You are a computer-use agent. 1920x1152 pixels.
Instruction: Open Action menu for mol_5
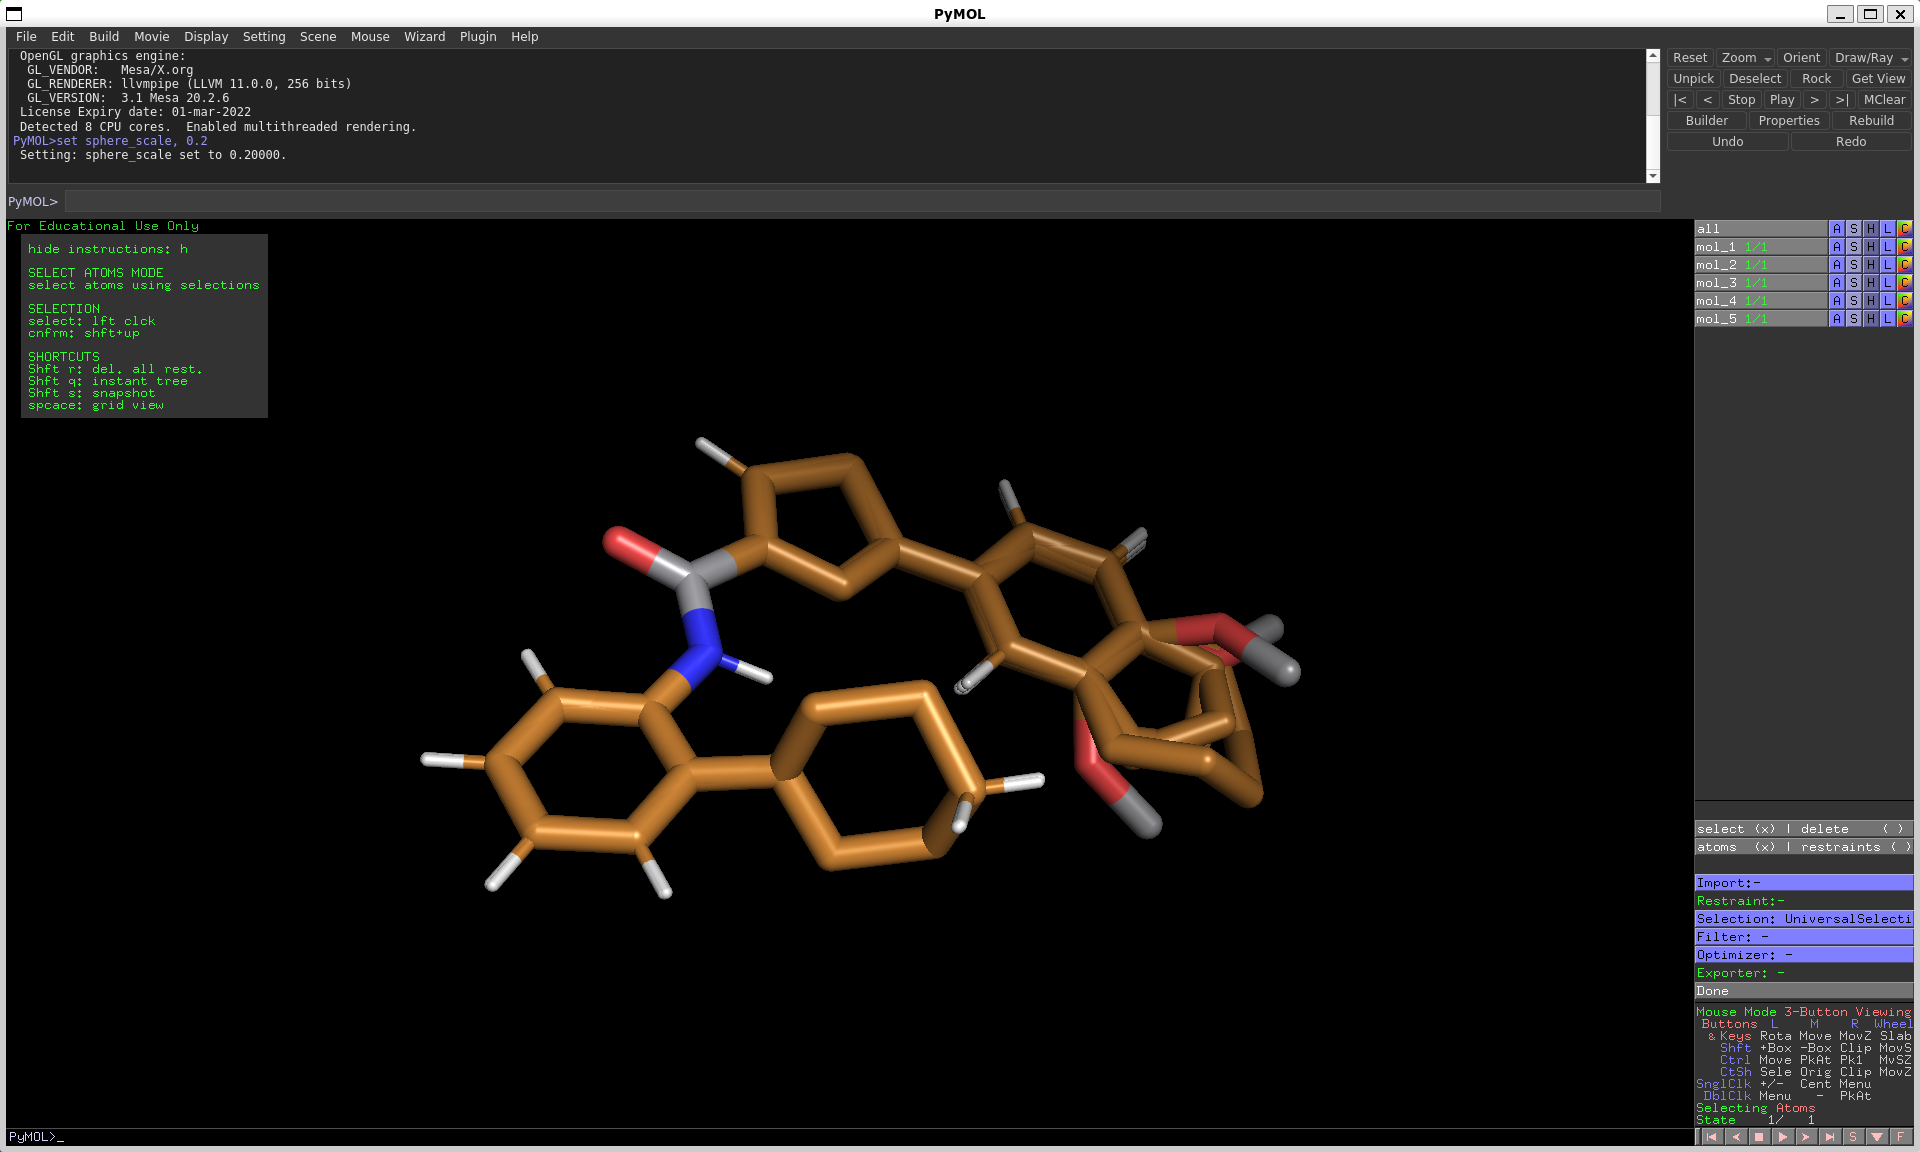(x=1836, y=319)
